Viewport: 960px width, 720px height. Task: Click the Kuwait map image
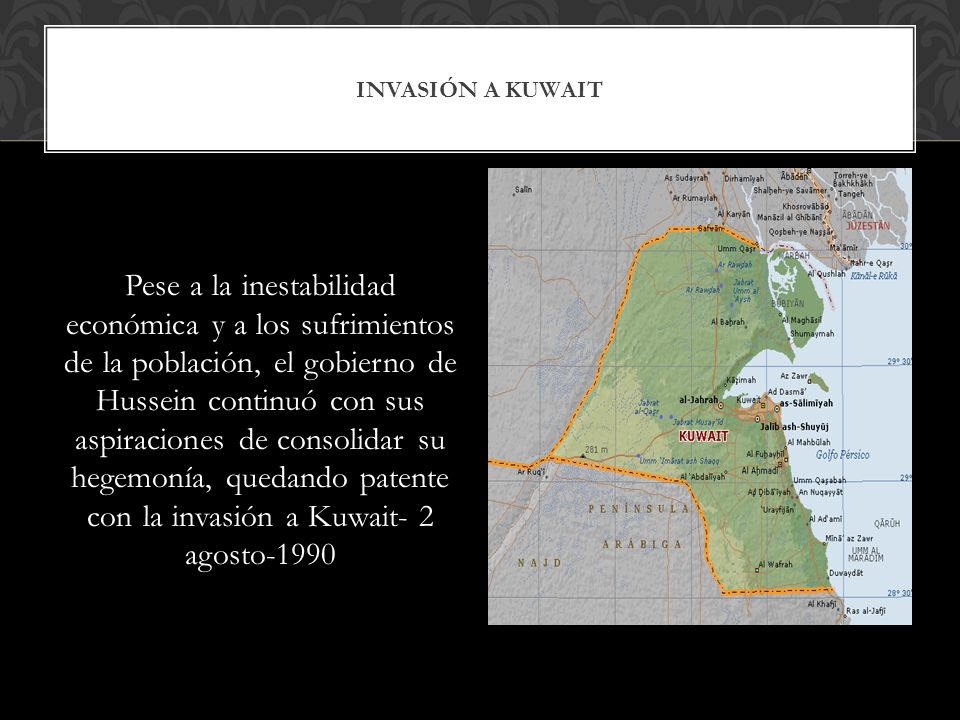click(700, 396)
